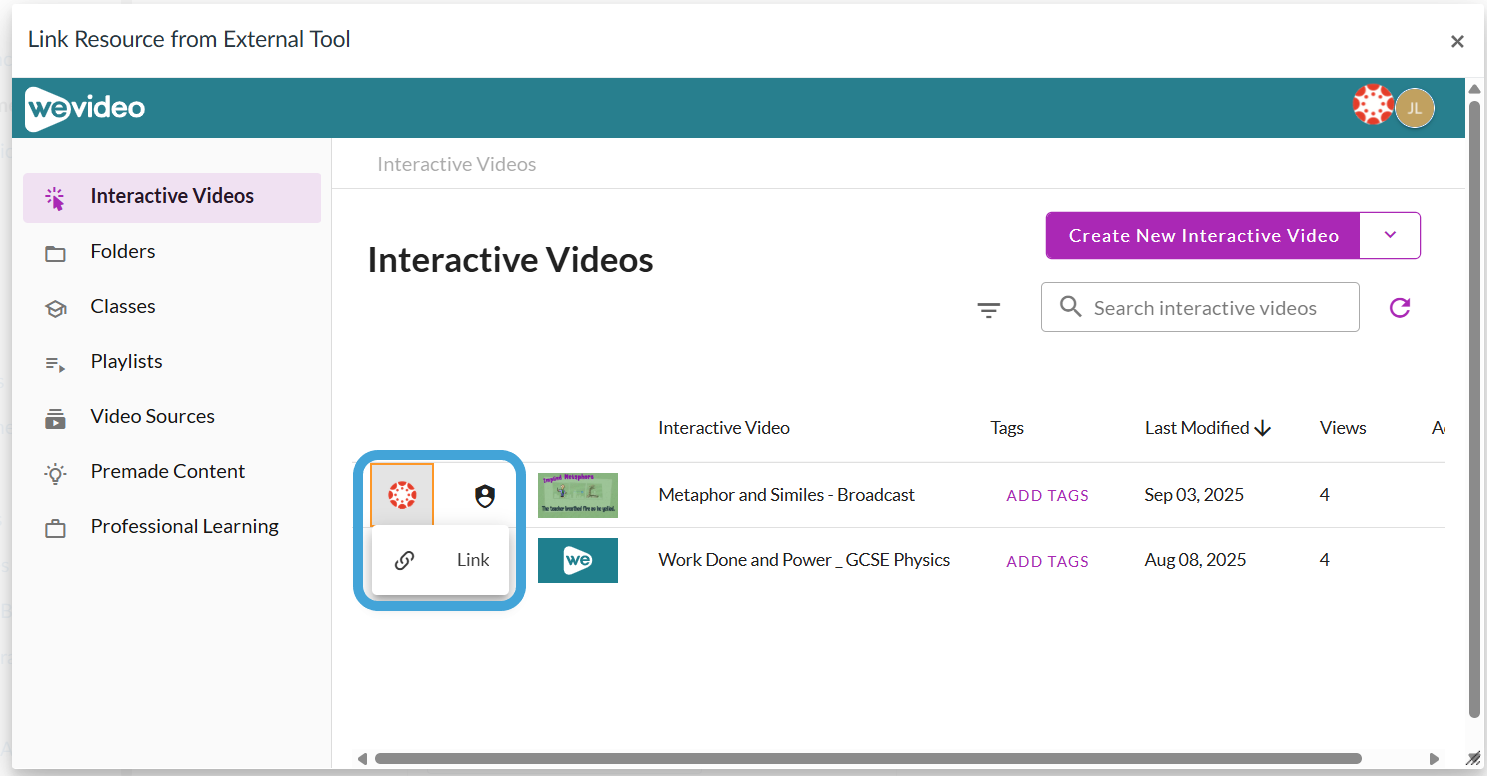Click the Canvas share icon on Metaphor row
Image resolution: width=1487 pixels, height=776 pixels.
pos(402,495)
